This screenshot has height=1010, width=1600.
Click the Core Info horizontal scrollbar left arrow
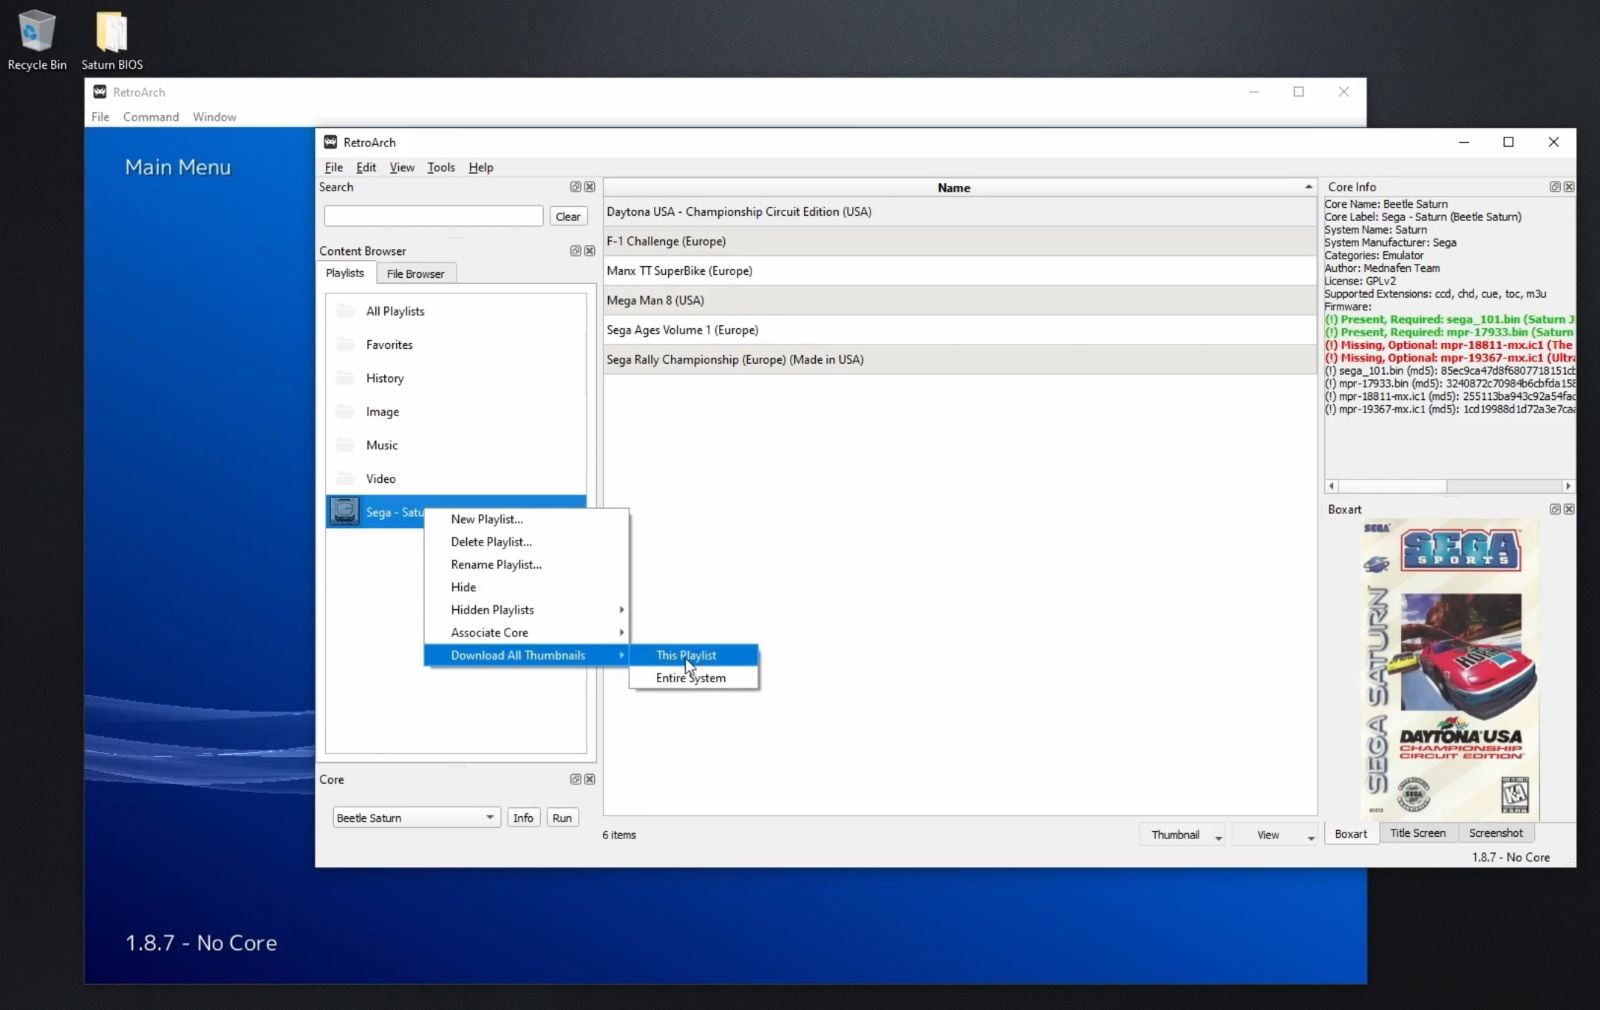point(1331,486)
